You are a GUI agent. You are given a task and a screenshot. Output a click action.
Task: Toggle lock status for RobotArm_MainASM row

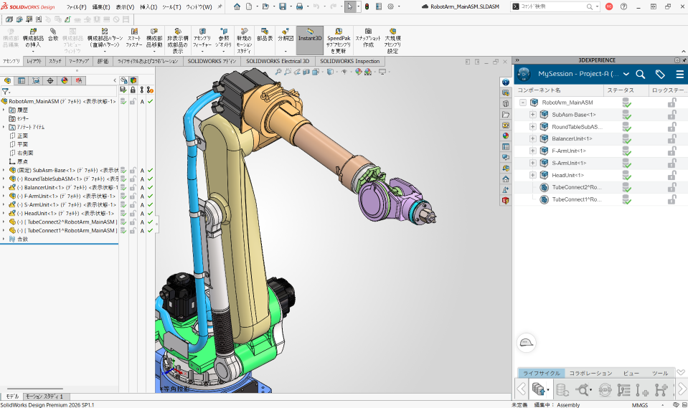(x=672, y=103)
